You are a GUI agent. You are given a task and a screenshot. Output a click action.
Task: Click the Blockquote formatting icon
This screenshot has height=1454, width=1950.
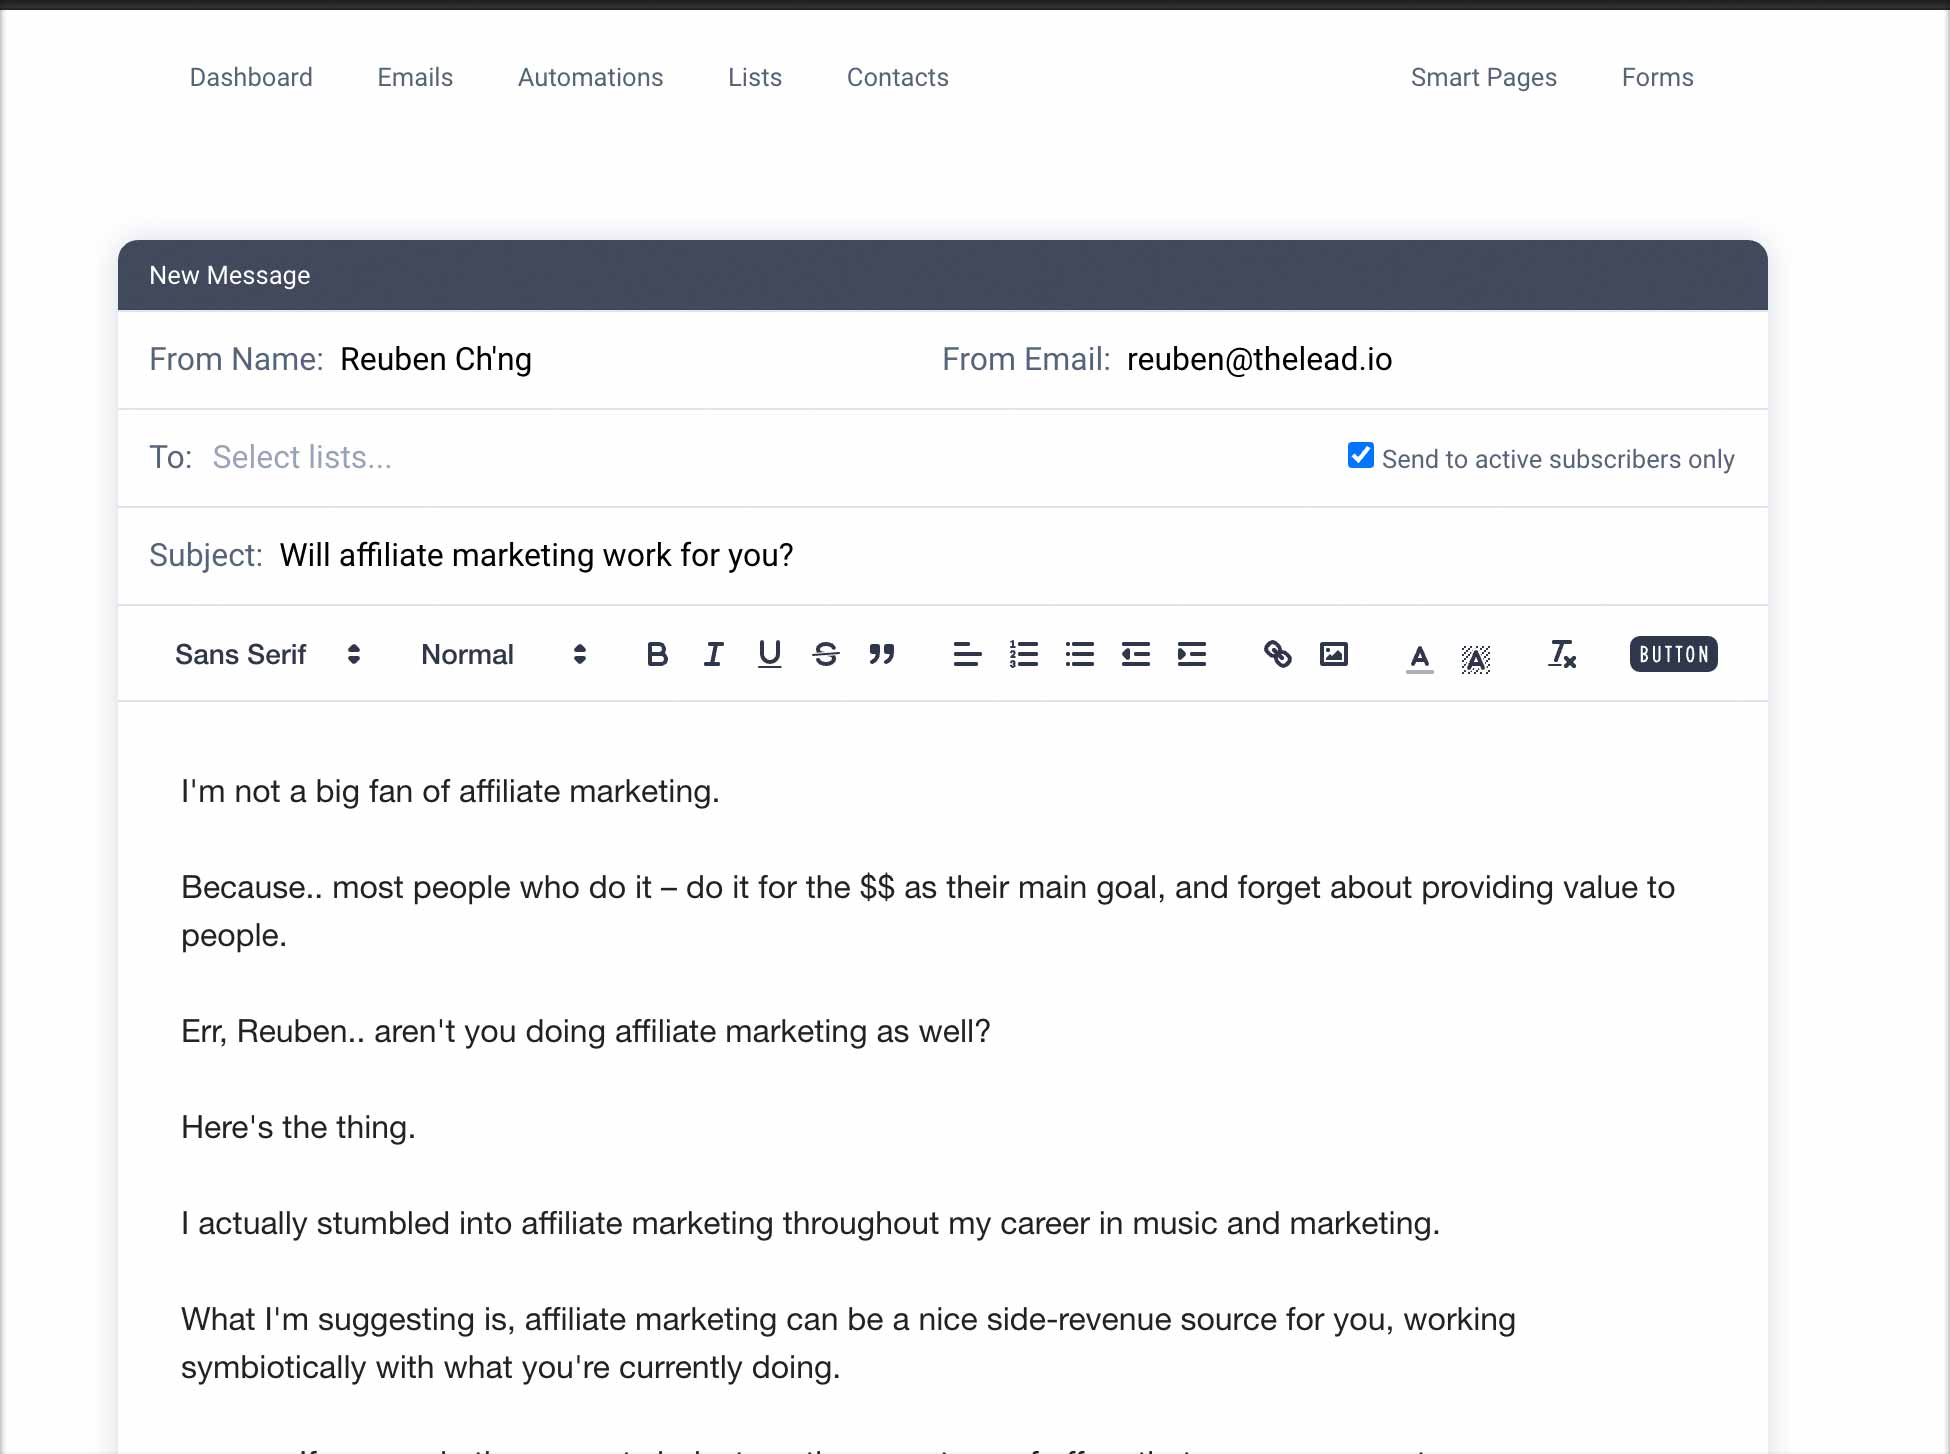click(x=880, y=654)
